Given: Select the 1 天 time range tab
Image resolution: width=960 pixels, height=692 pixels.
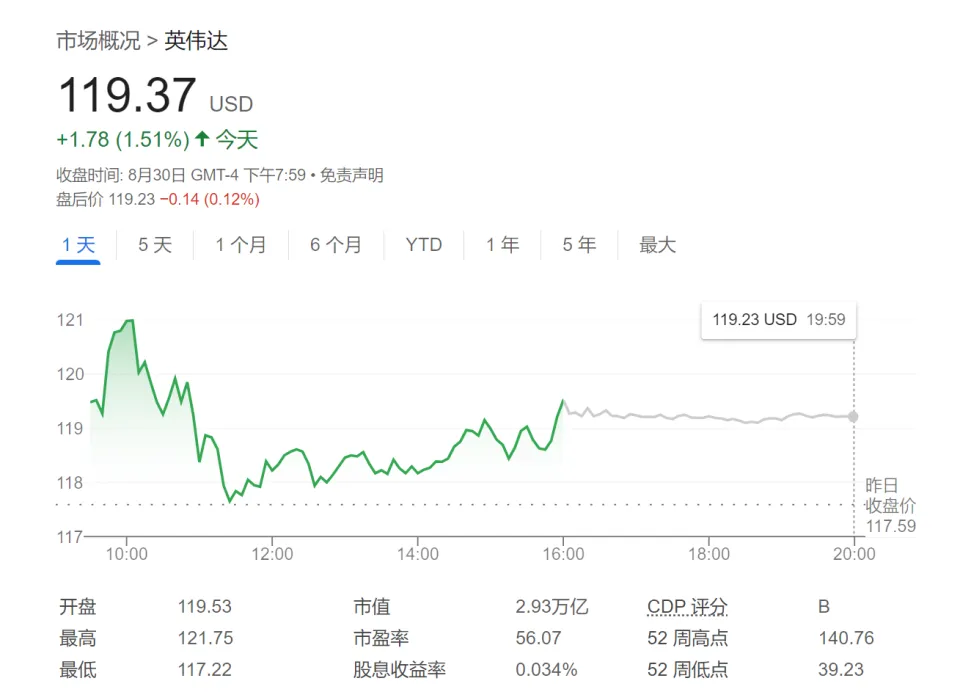Looking at the screenshot, I should click(x=78, y=245).
